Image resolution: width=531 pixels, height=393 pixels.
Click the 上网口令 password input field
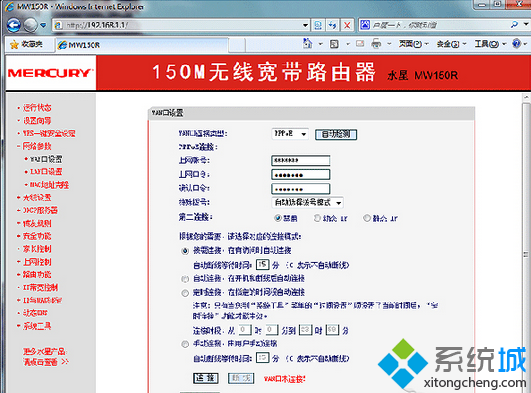coord(301,175)
